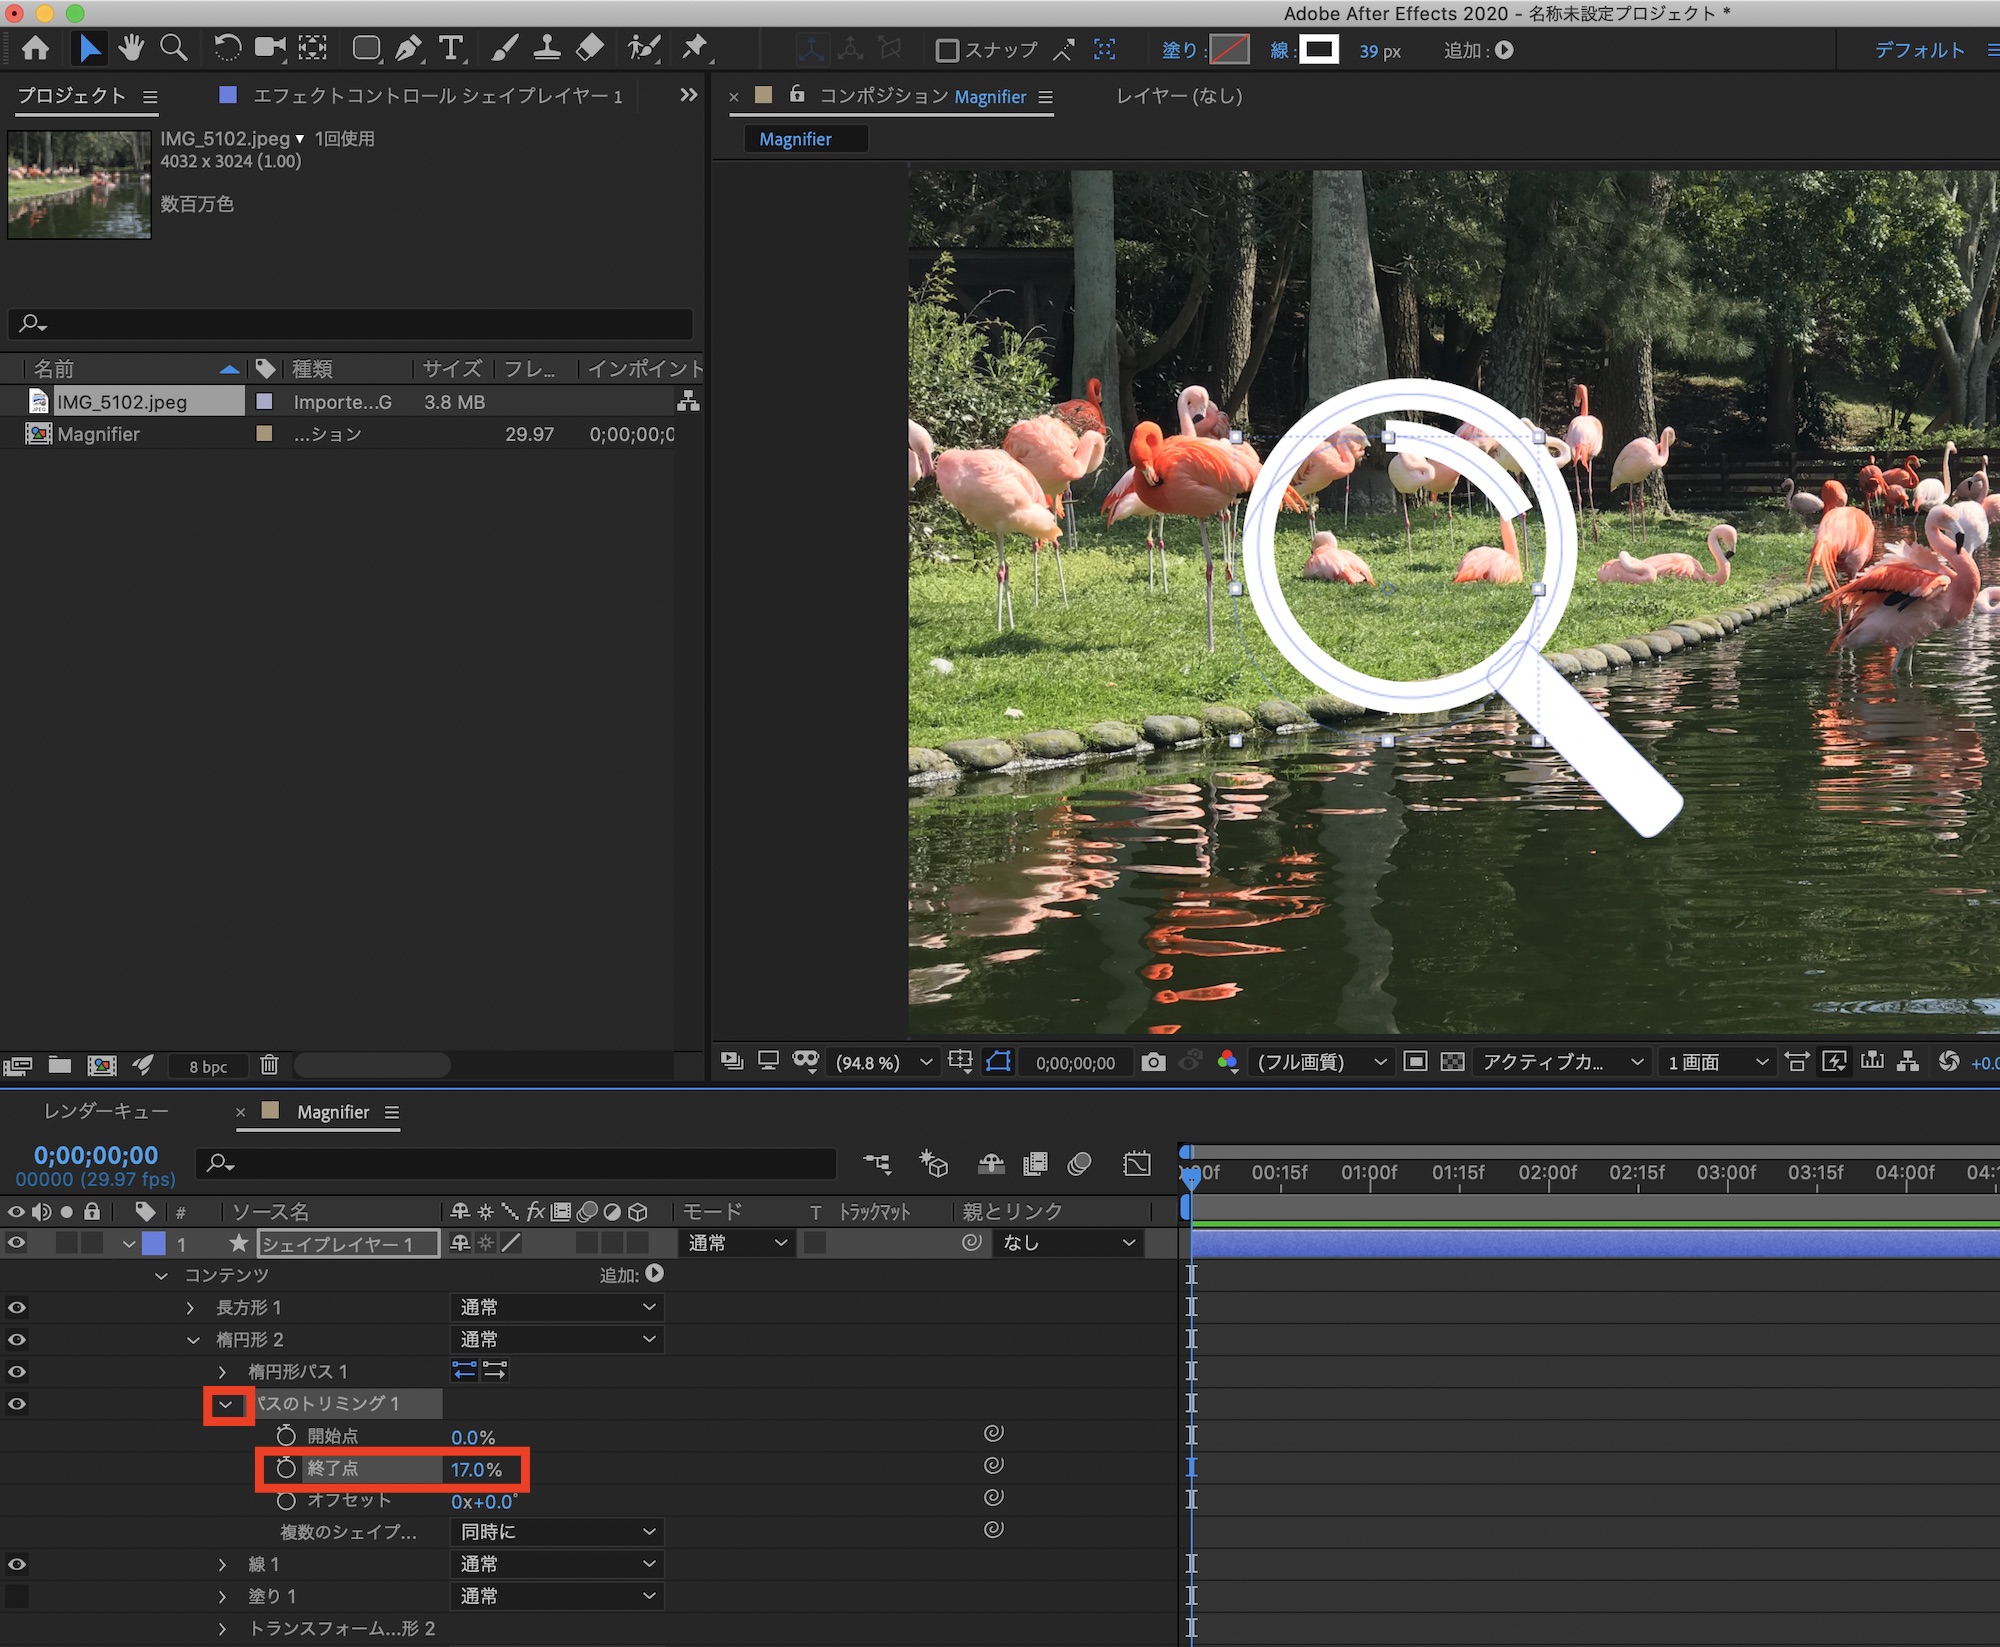Select the Hand tool

click(131, 48)
